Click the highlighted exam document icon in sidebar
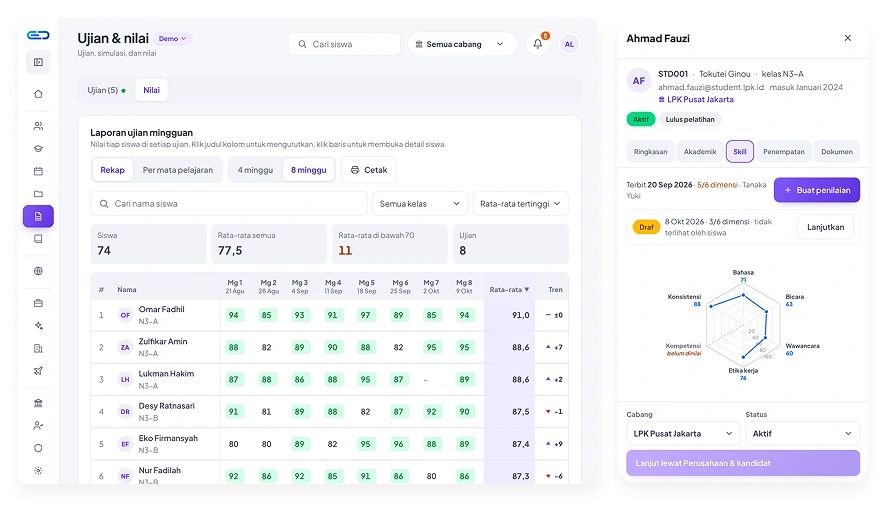 (x=38, y=216)
